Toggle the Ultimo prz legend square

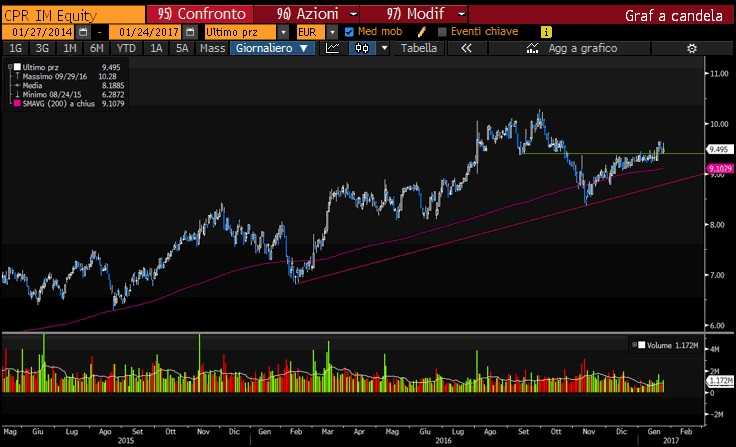[x=17, y=67]
